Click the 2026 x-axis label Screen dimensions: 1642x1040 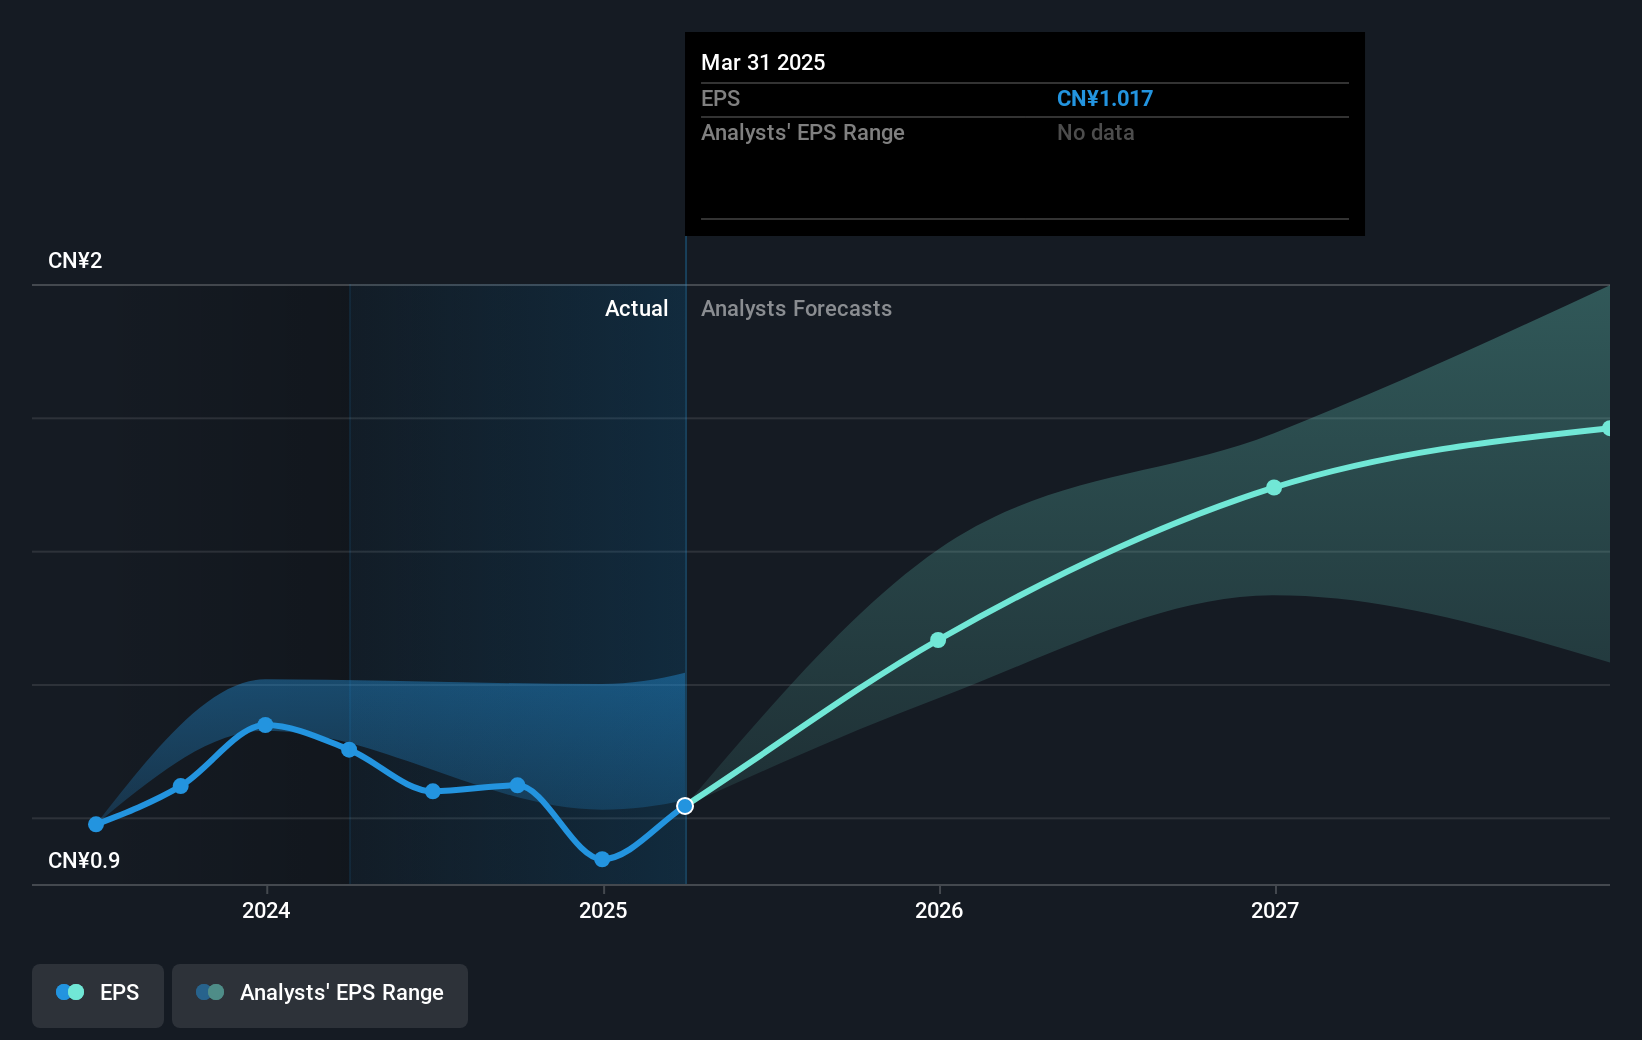click(x=939, y=910)
